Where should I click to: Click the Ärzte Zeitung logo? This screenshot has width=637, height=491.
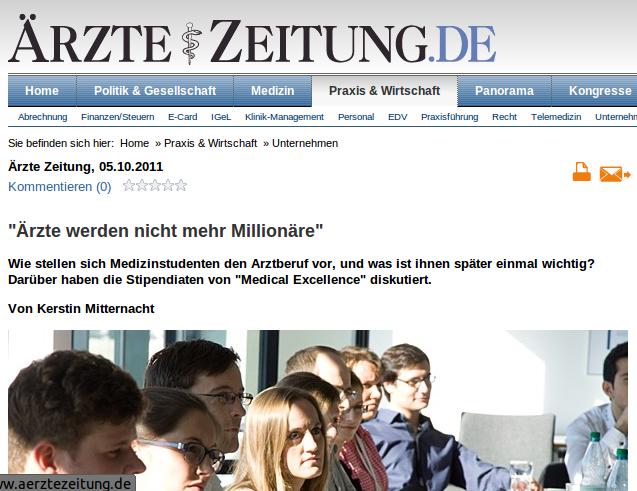[x=252, y=41]
